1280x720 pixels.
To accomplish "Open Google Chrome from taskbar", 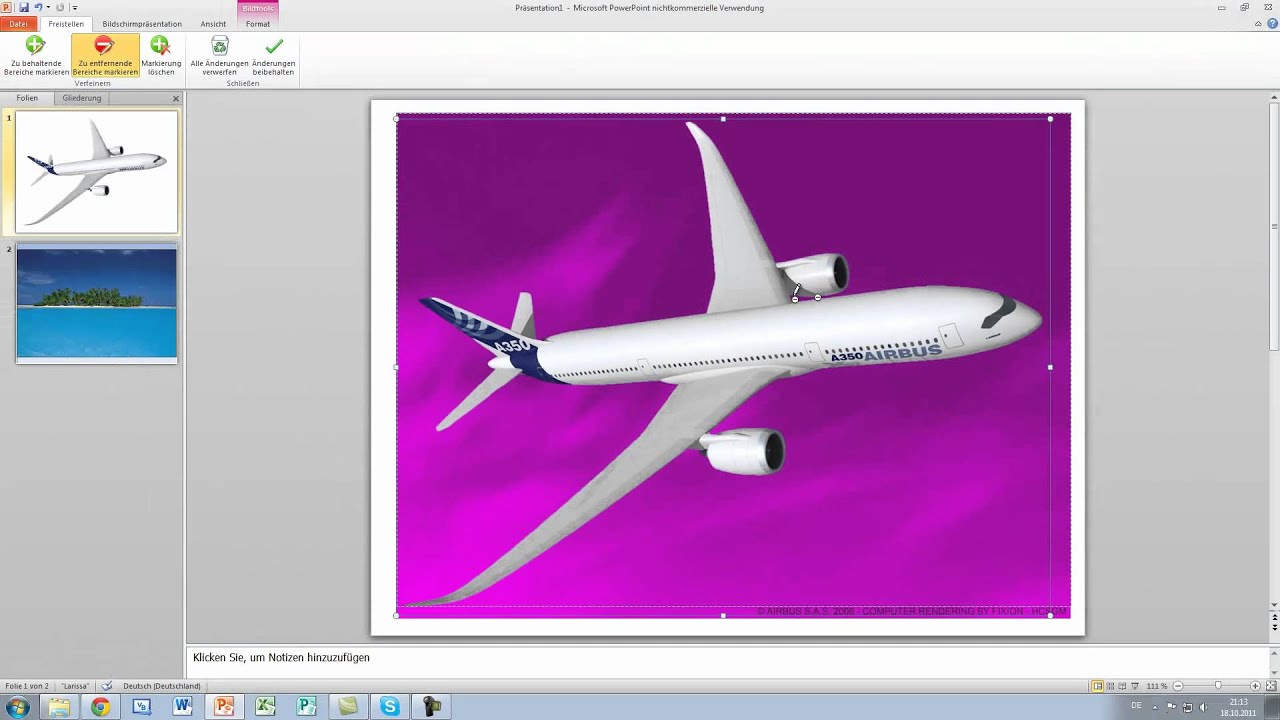I will point(100,707).
